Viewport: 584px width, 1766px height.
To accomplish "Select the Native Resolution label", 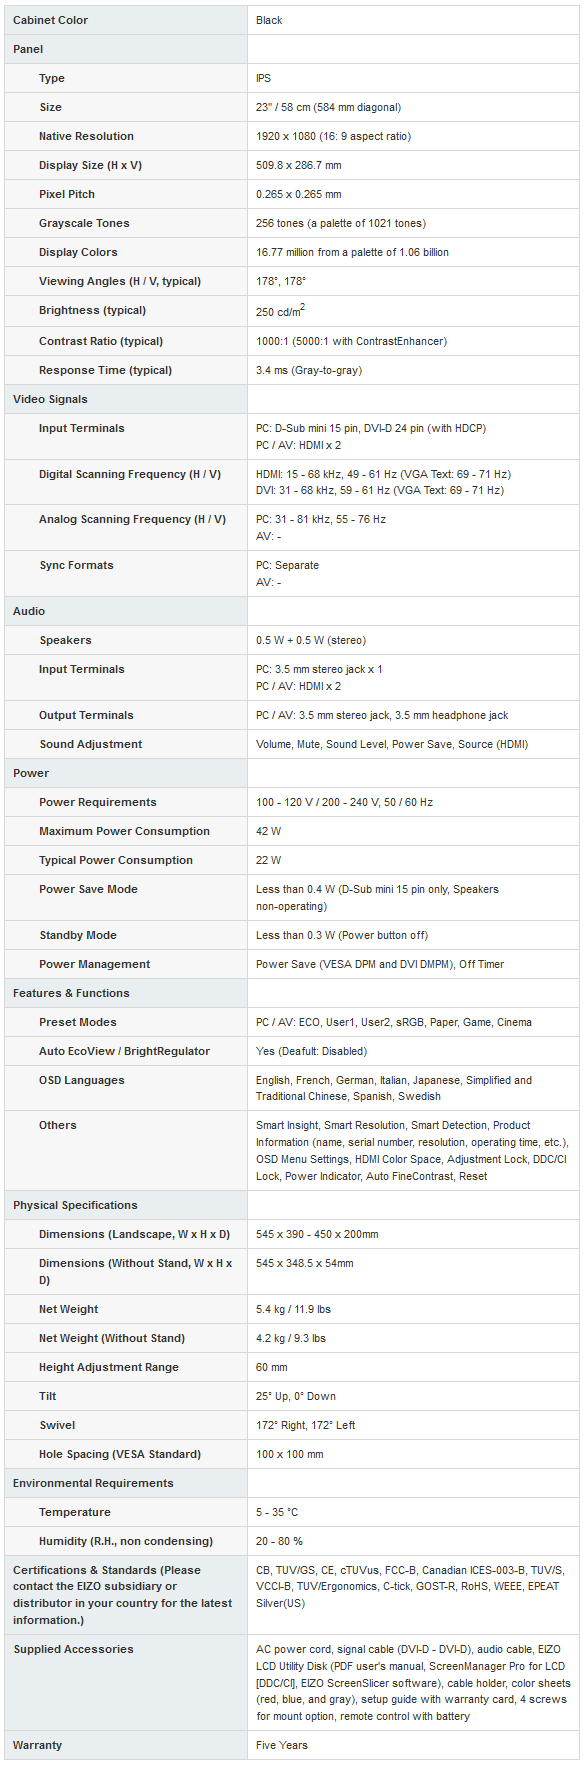I will tap(86, 136).
